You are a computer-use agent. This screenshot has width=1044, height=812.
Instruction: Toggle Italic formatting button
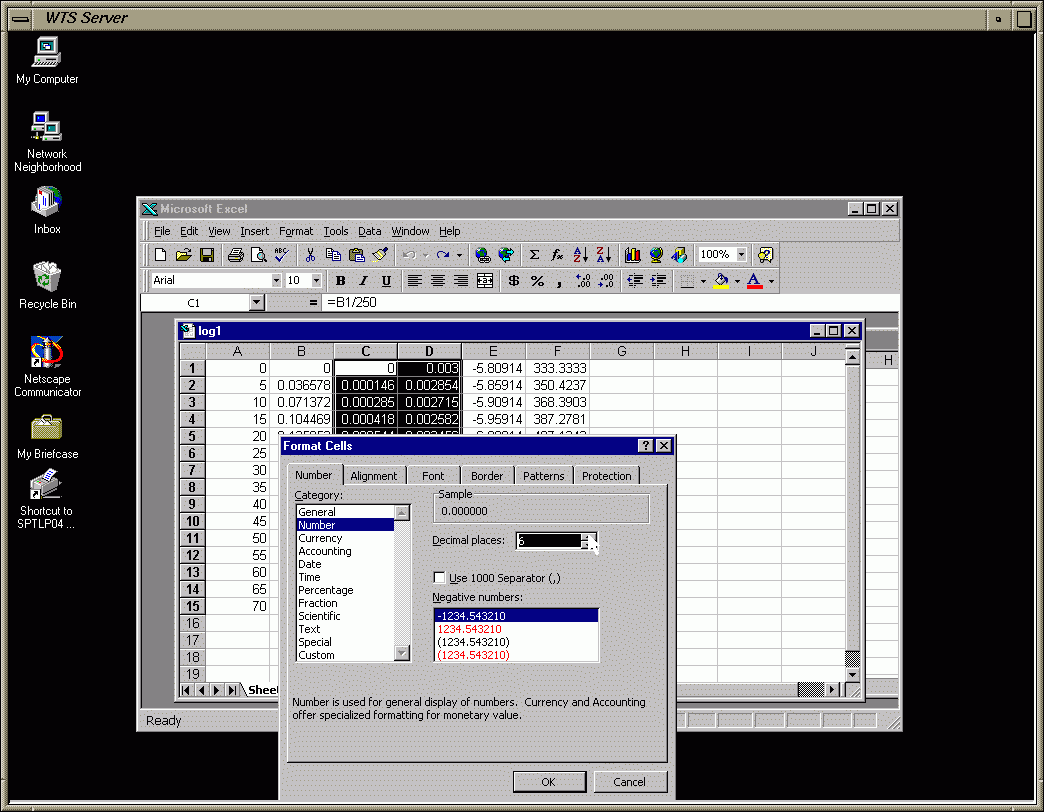362,281
